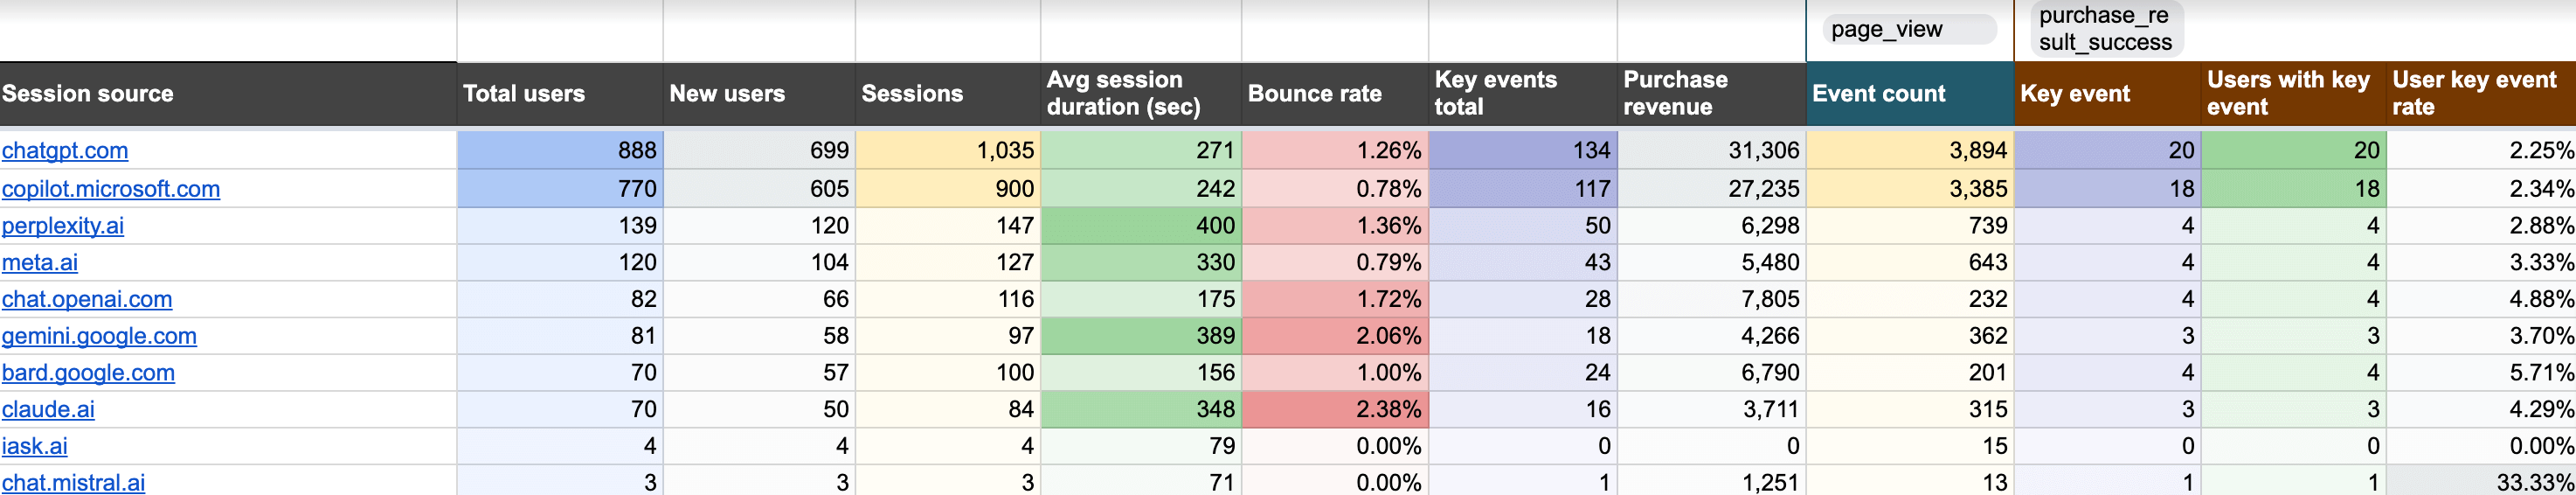
Task: Click the Purchase revenue column header
Action: pyautogui.click(x=1712, y=94)
